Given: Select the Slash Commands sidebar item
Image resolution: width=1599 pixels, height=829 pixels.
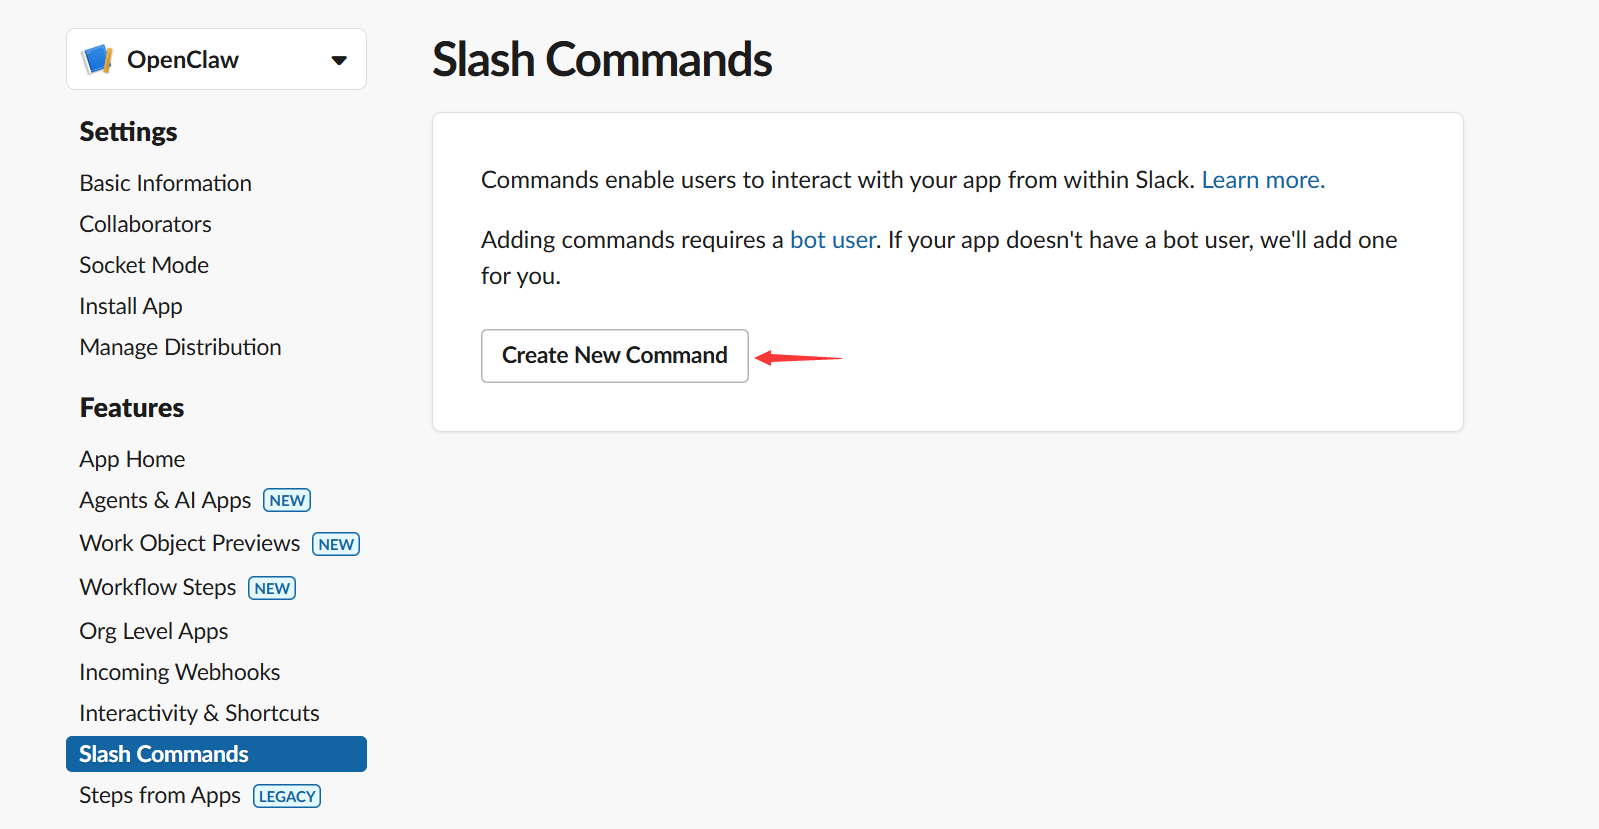Looking at the screenshot, I should [164, 754].
